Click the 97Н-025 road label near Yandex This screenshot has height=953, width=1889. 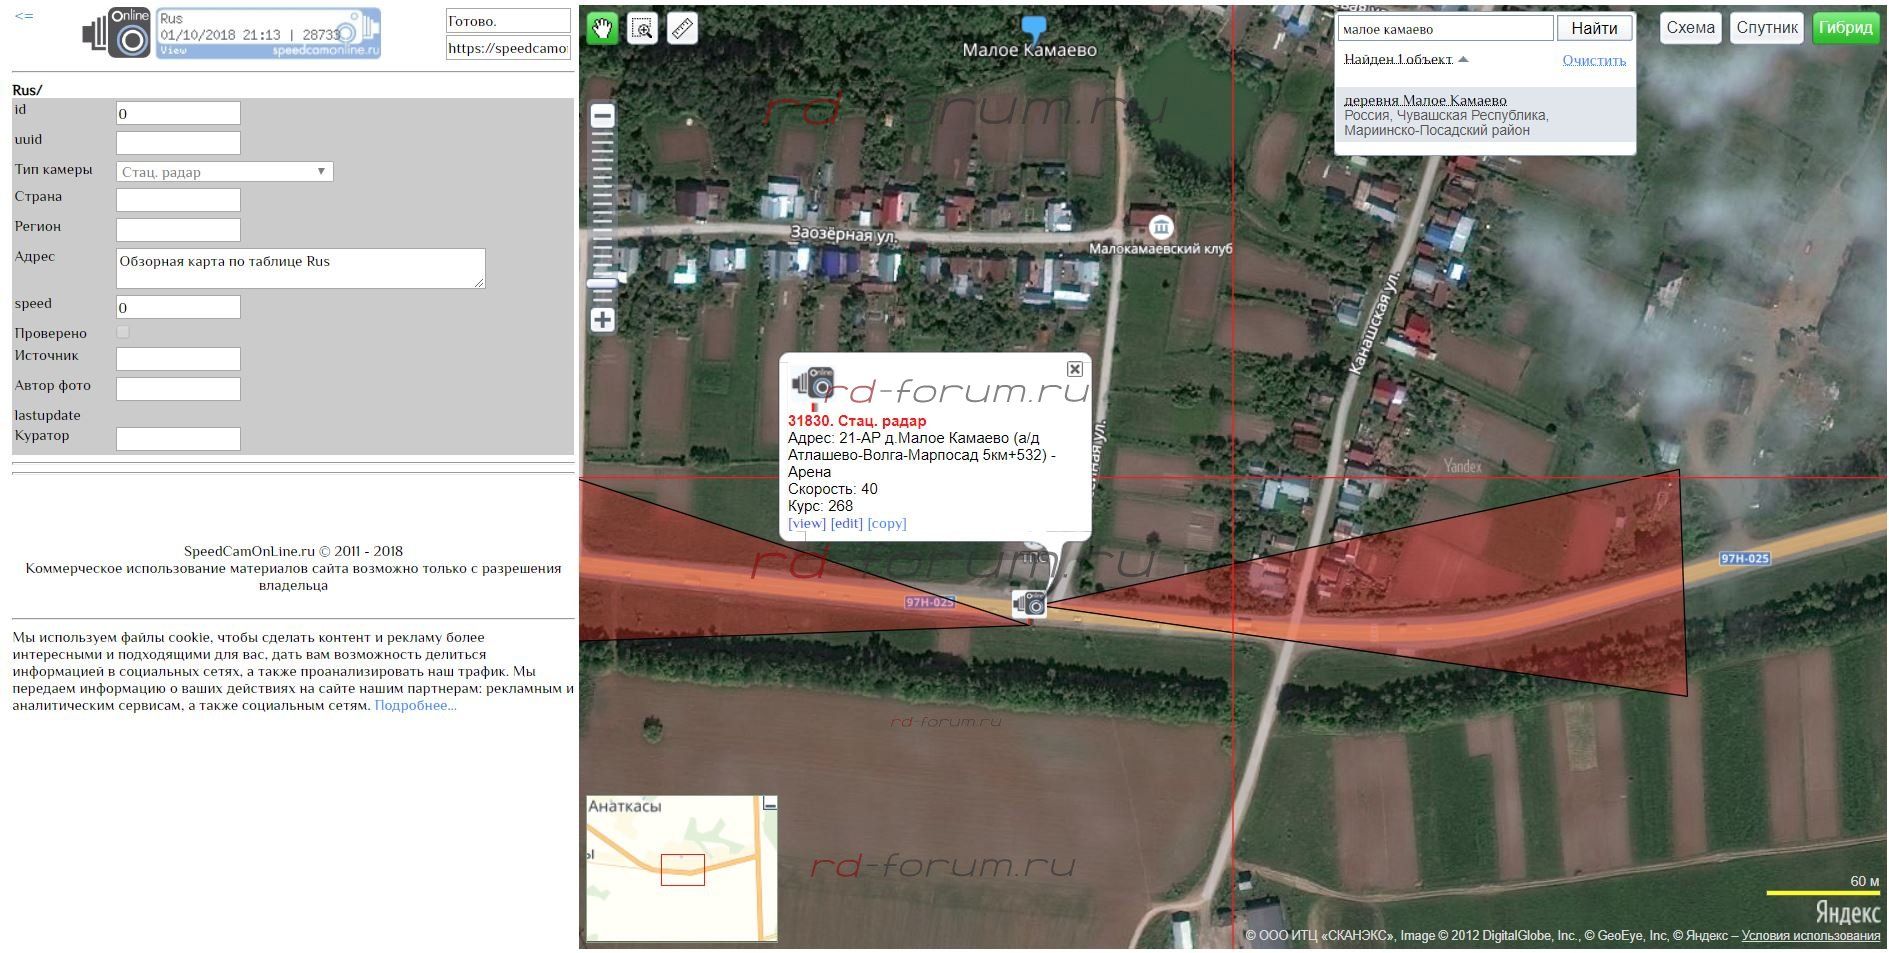tap(1744, 558)
